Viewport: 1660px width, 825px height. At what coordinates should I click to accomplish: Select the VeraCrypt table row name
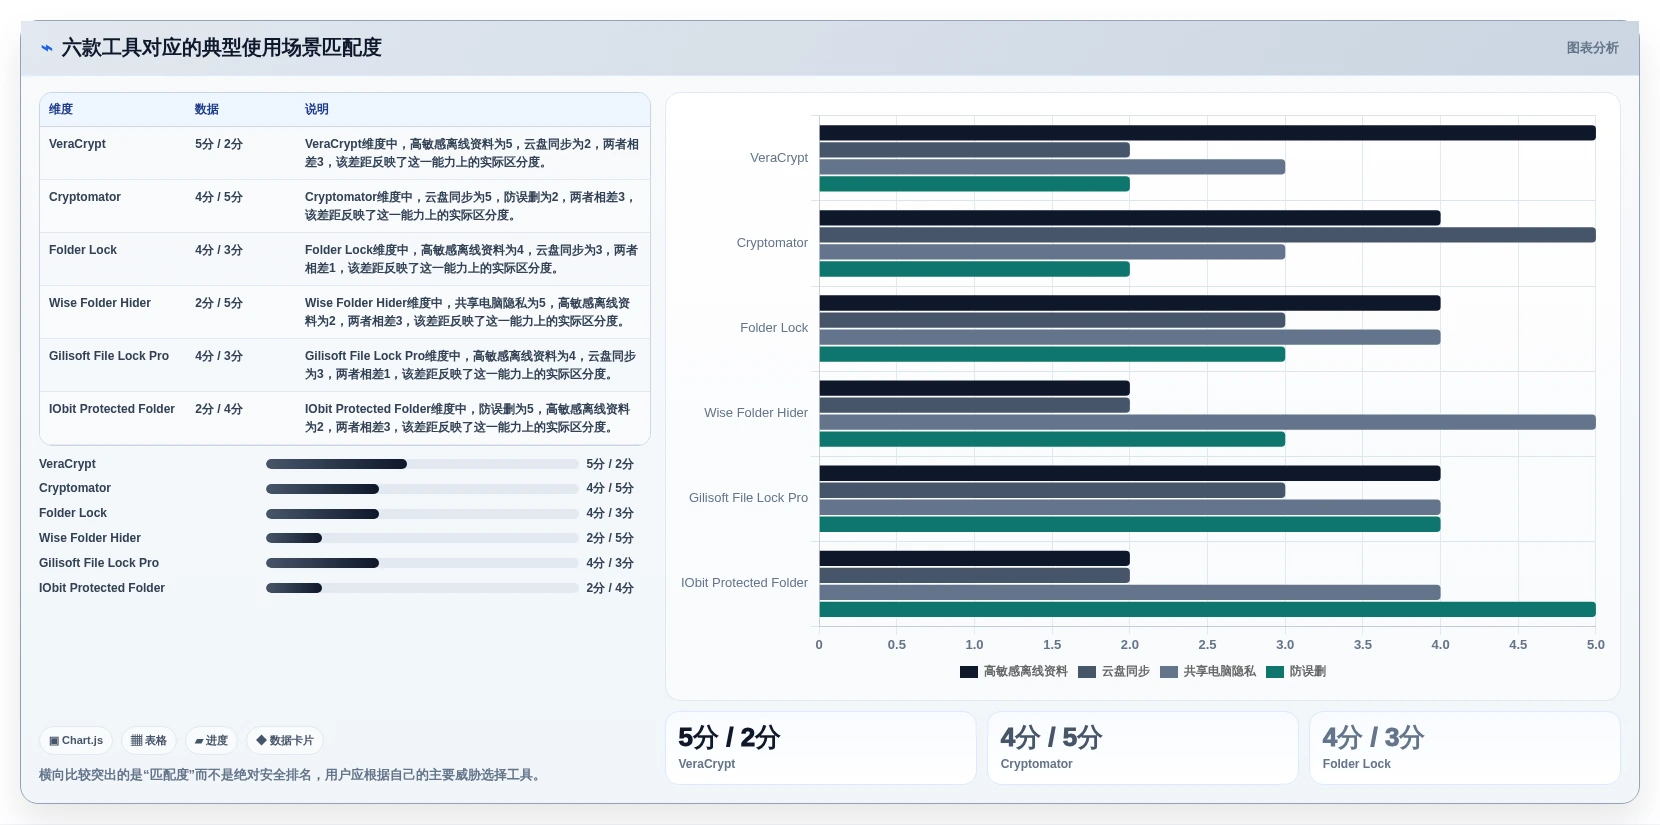tap(77, 144)
